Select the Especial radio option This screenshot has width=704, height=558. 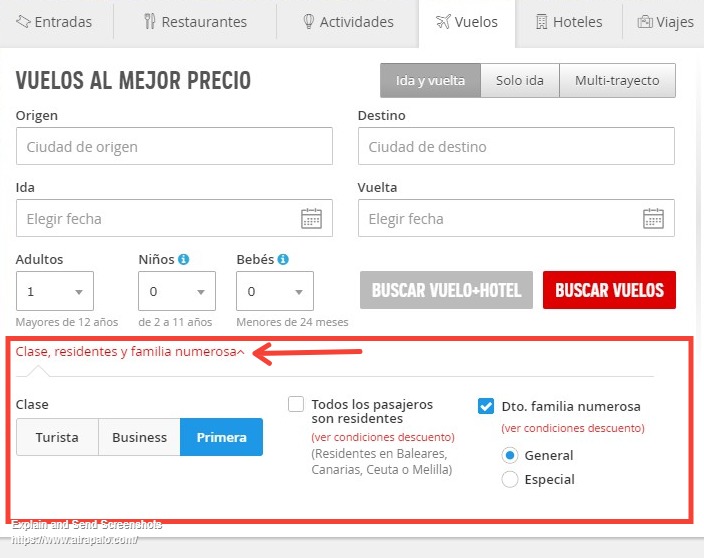[510, 479]
